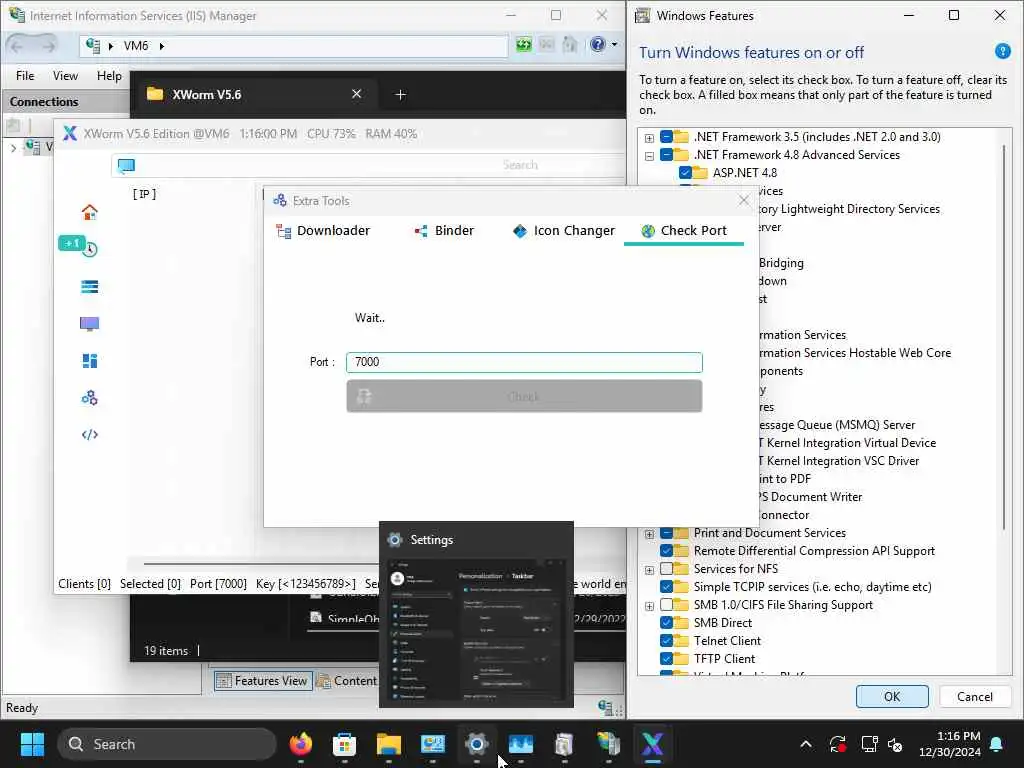
Task: Click the Windows Start button
Action: [32, 744]
